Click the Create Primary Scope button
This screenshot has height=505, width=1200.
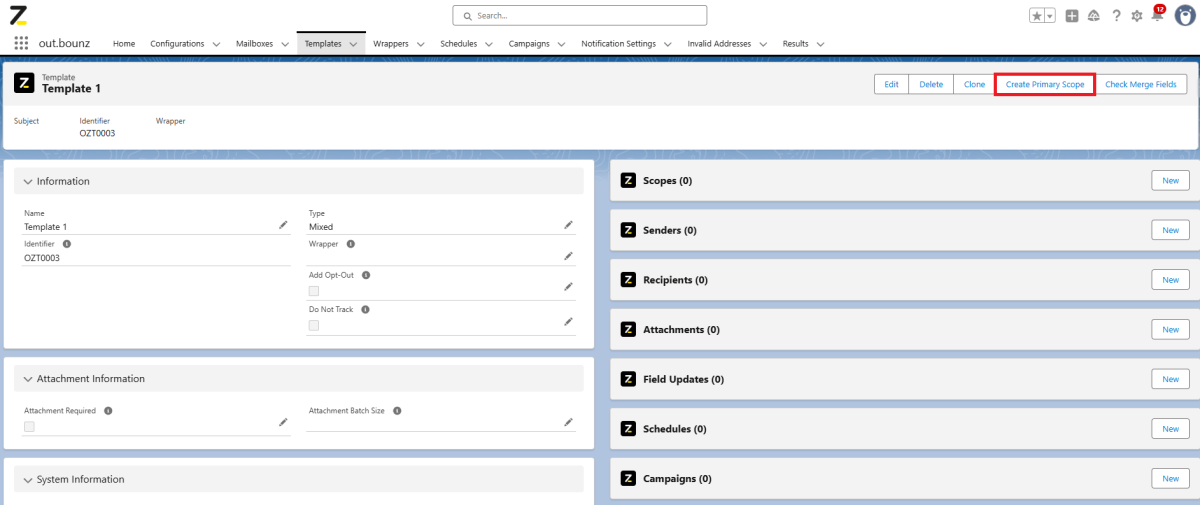(1045, 85)
